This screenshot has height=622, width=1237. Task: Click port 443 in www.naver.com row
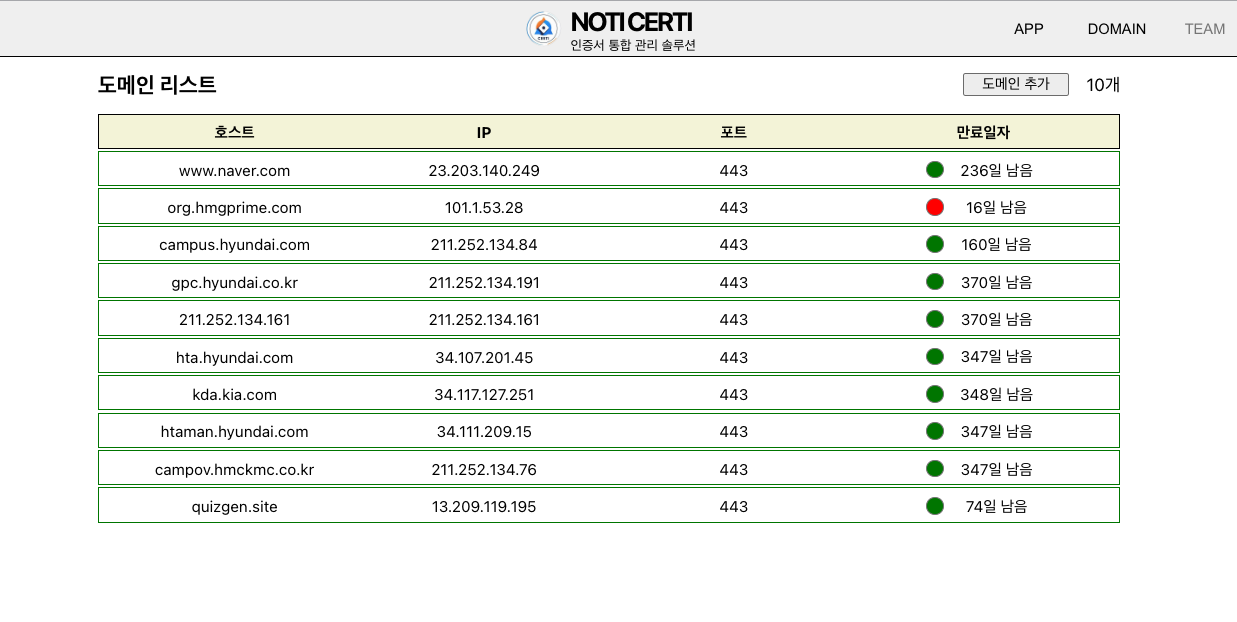coord(733,171)
